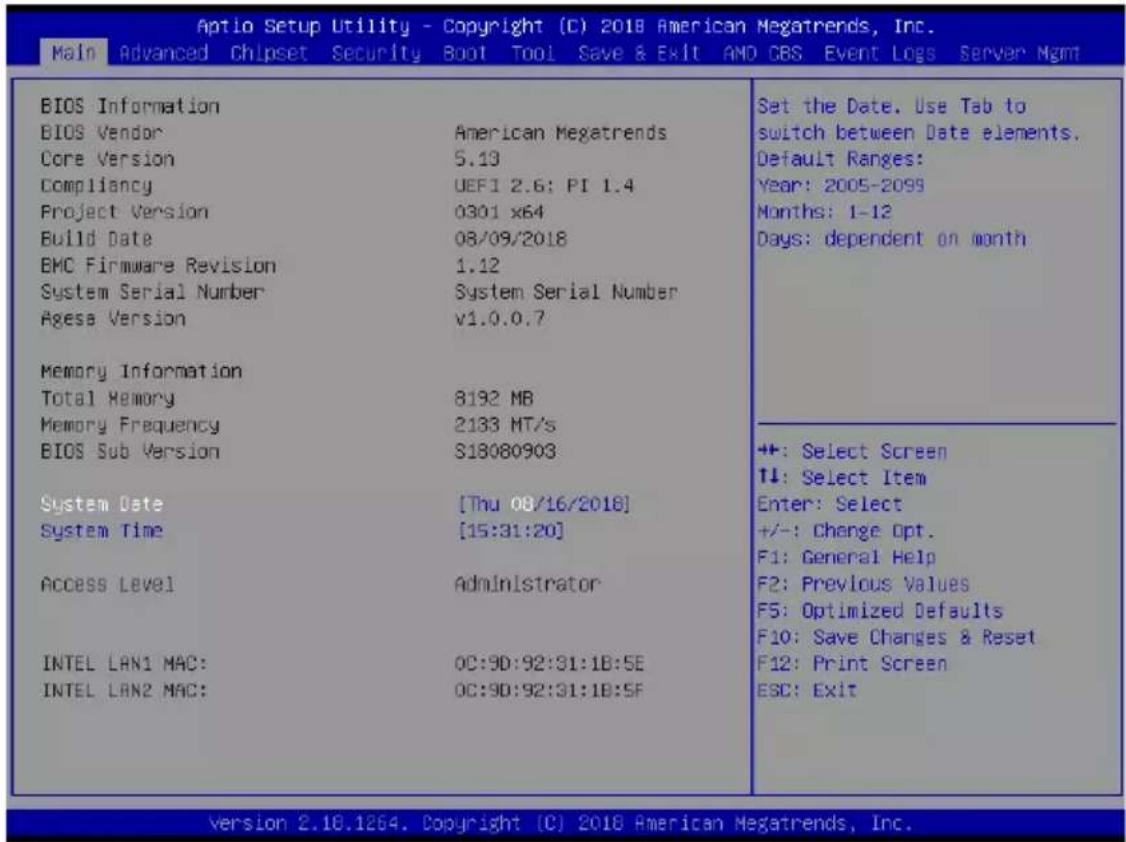This screenshot has height=842, width=1126.
Task: Switch to the Main tab
Action: (x=74, y=53)
